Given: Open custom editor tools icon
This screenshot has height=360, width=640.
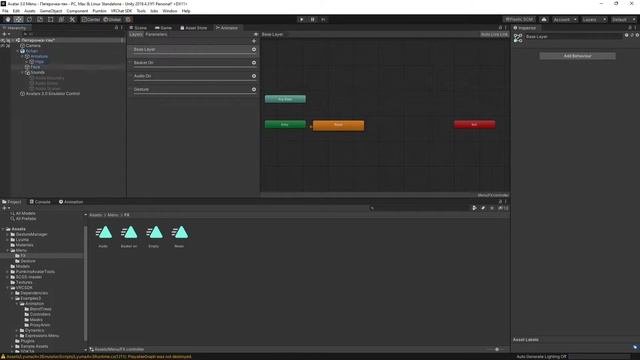Looking at the screenshot, I should (x=72, y=19).
